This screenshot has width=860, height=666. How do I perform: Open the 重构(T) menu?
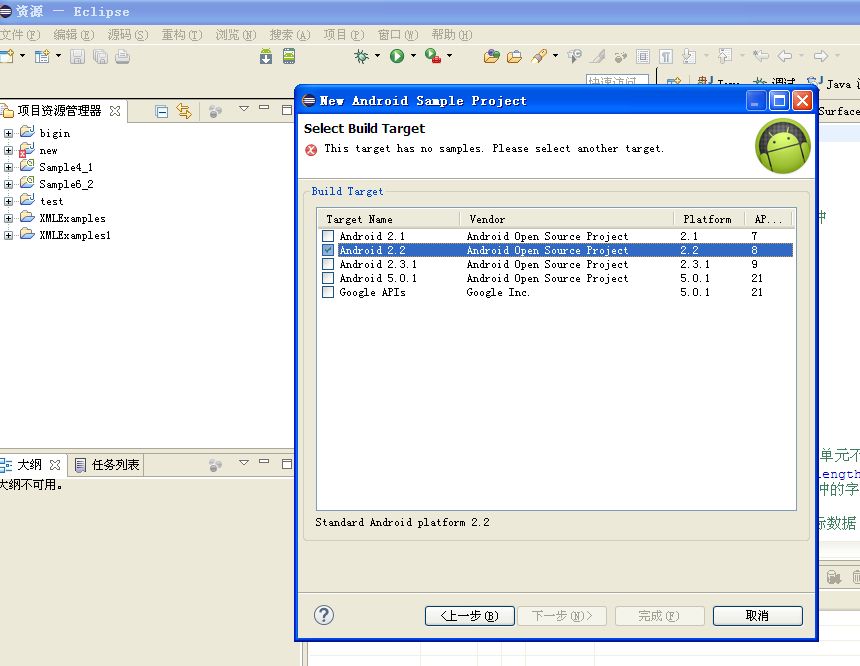[182, 35]
